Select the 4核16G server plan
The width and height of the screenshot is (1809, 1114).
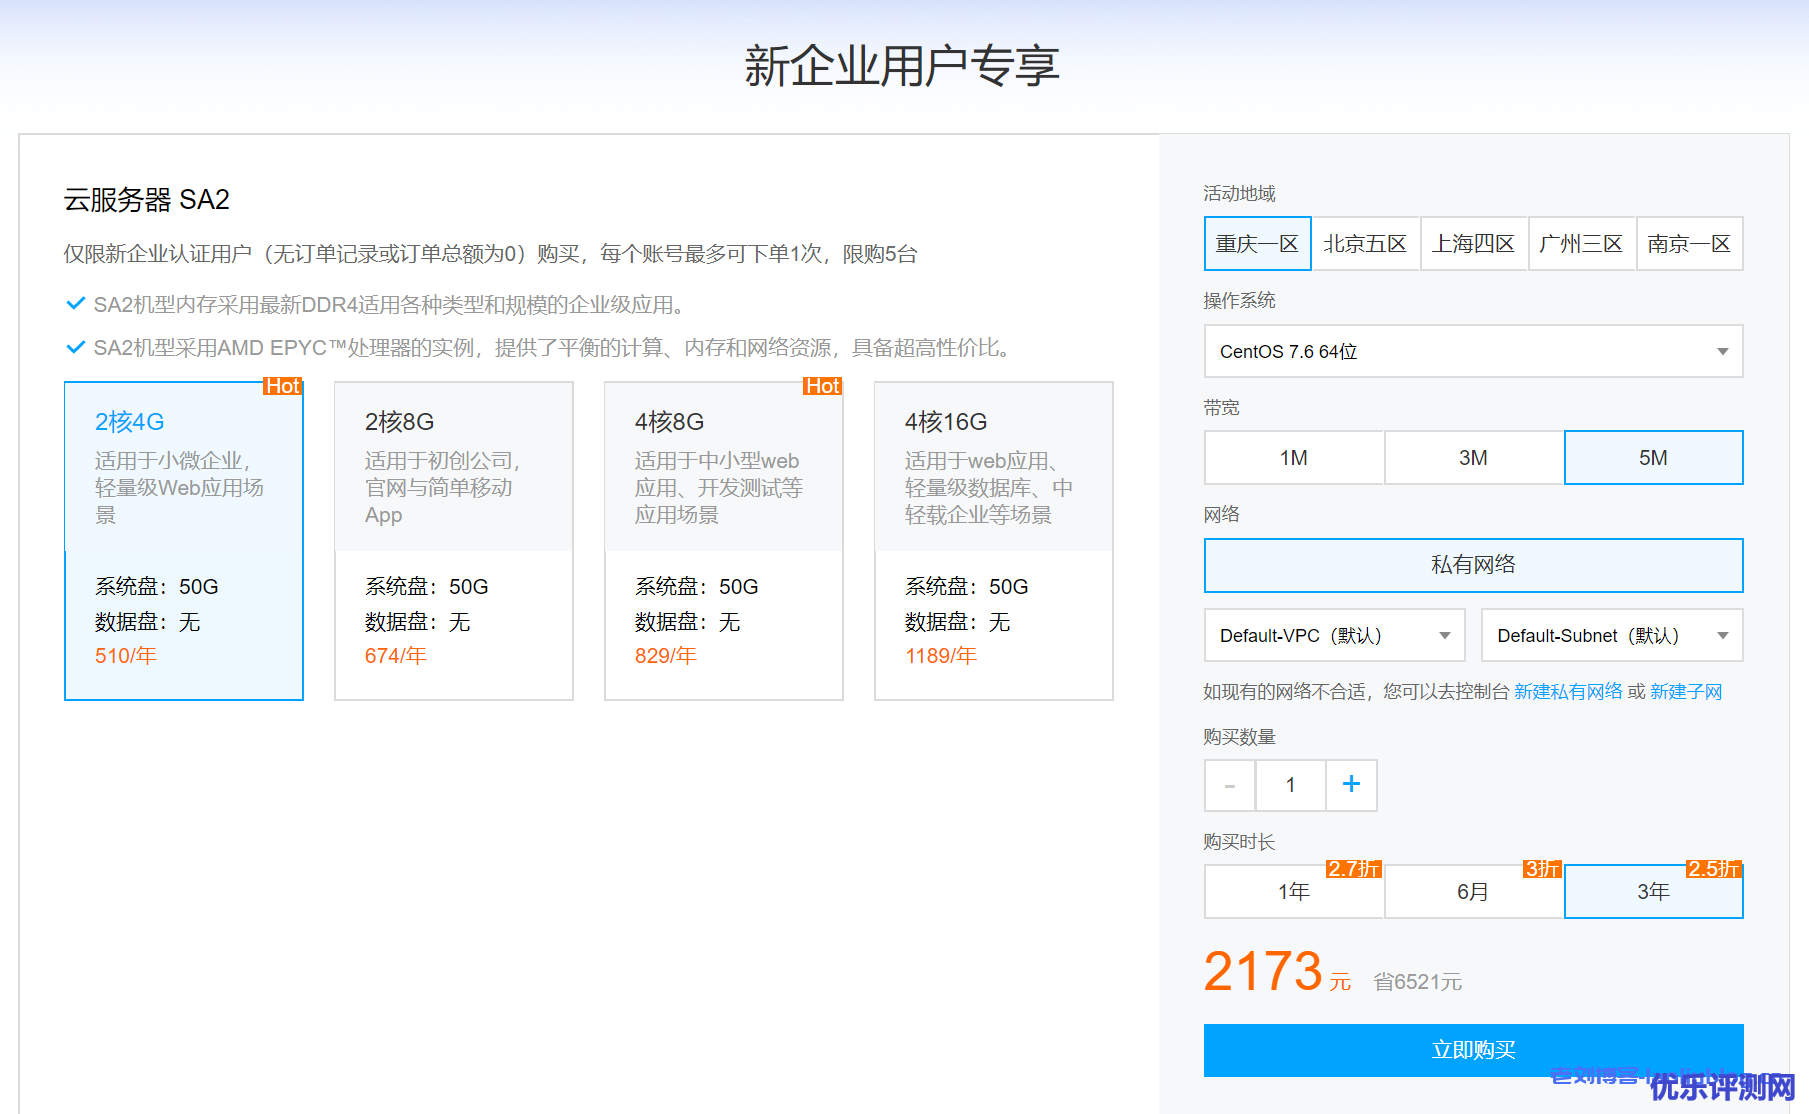click(993, 540)
